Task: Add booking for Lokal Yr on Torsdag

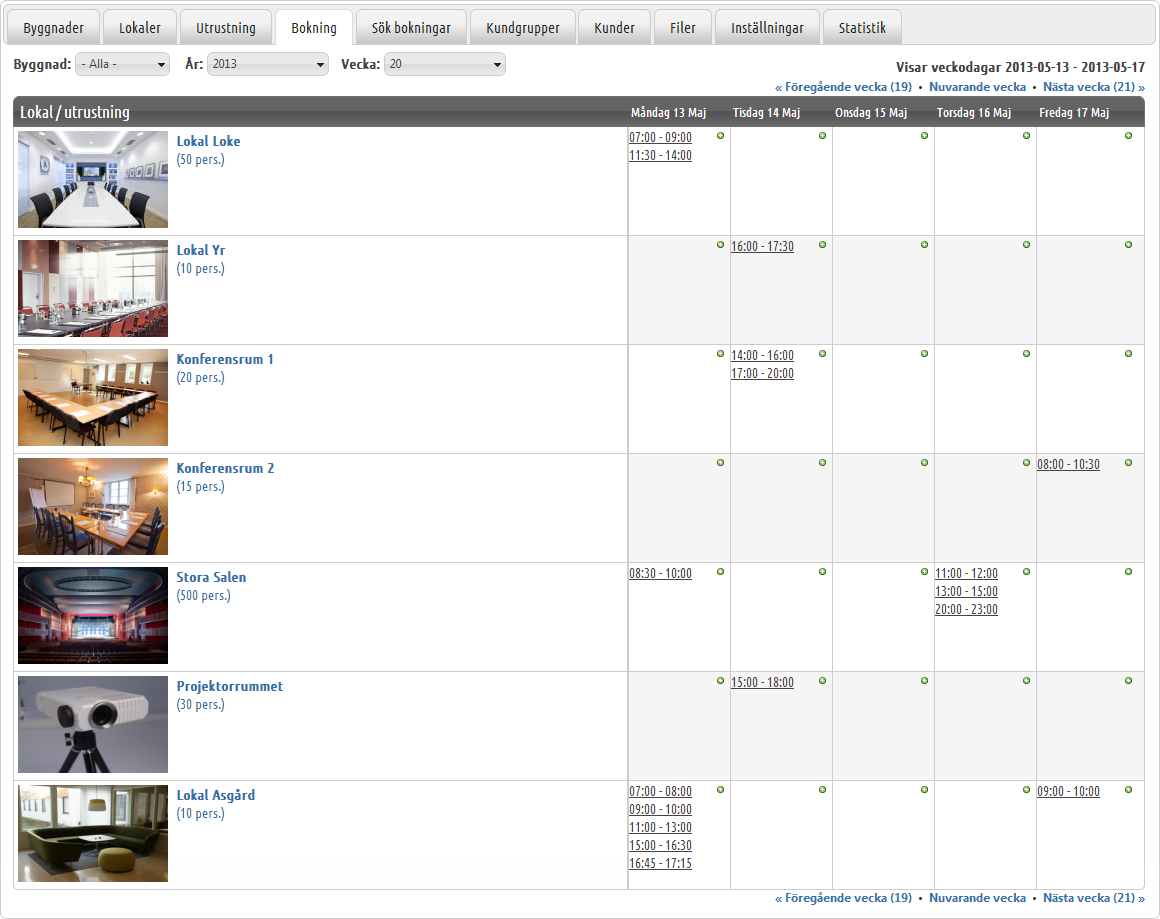Action: tap(1027, 245)
